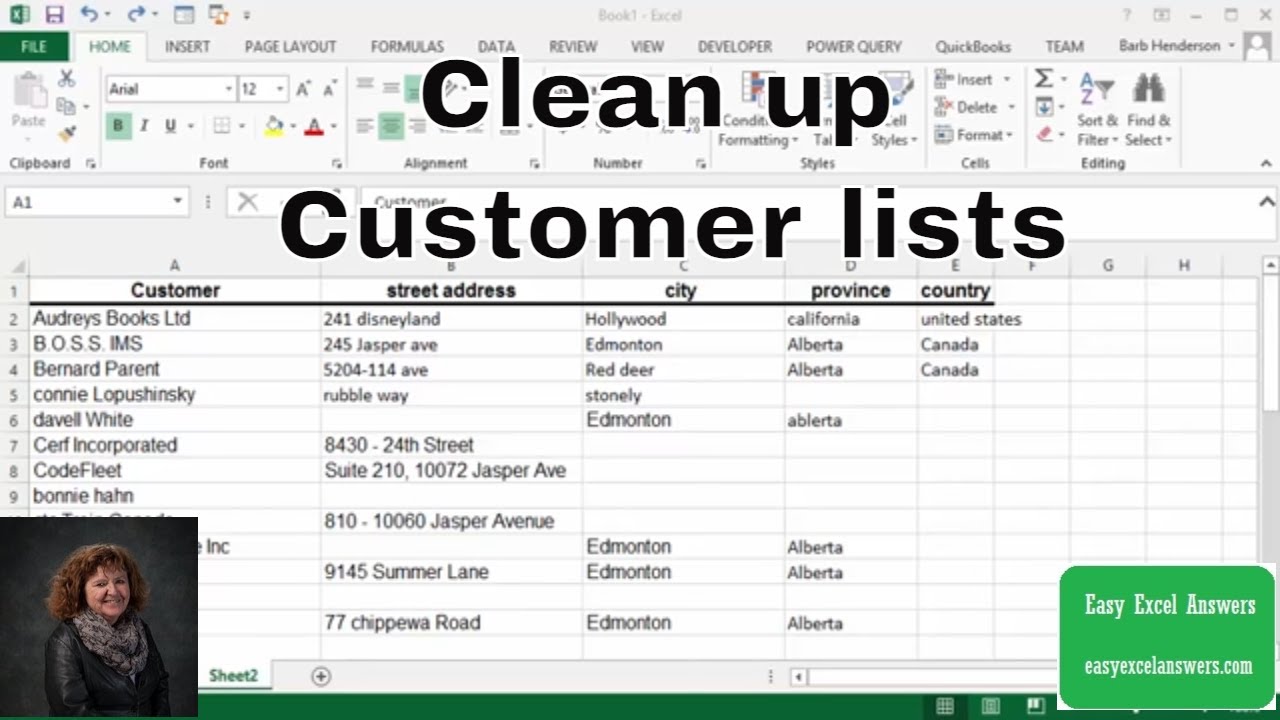Switch to the PAGE LAYOUT tab
Viewport: 1280px width, 720px height.
pos(291,46)
